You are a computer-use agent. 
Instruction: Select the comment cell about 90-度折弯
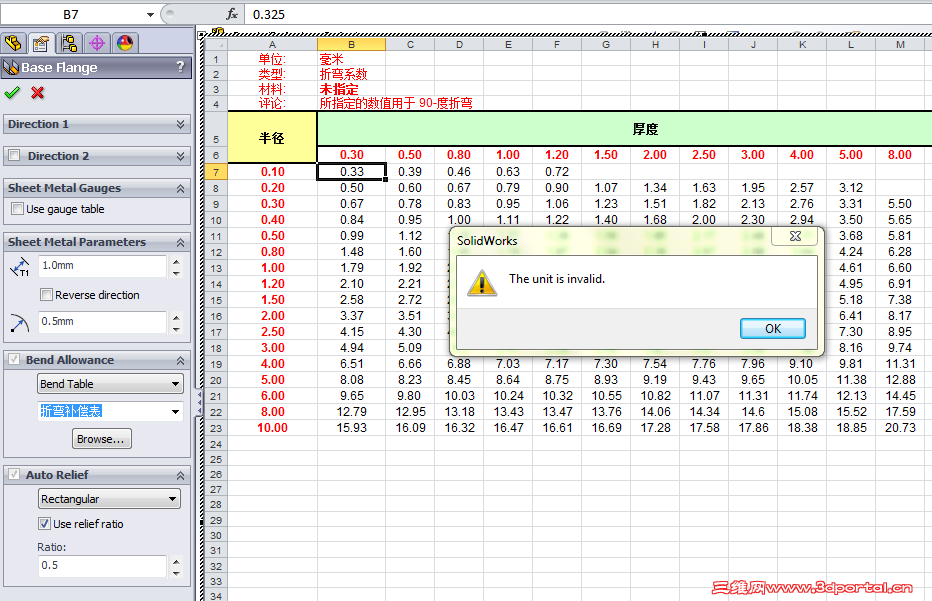pyautogui.click(x=396, y=103)
